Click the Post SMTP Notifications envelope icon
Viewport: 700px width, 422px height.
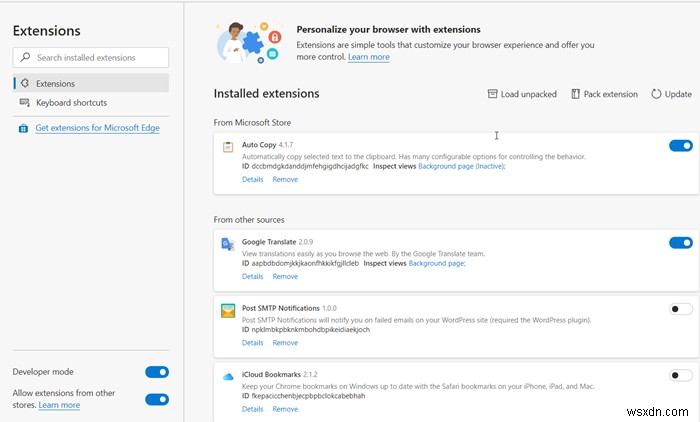(x=228, y=310)
